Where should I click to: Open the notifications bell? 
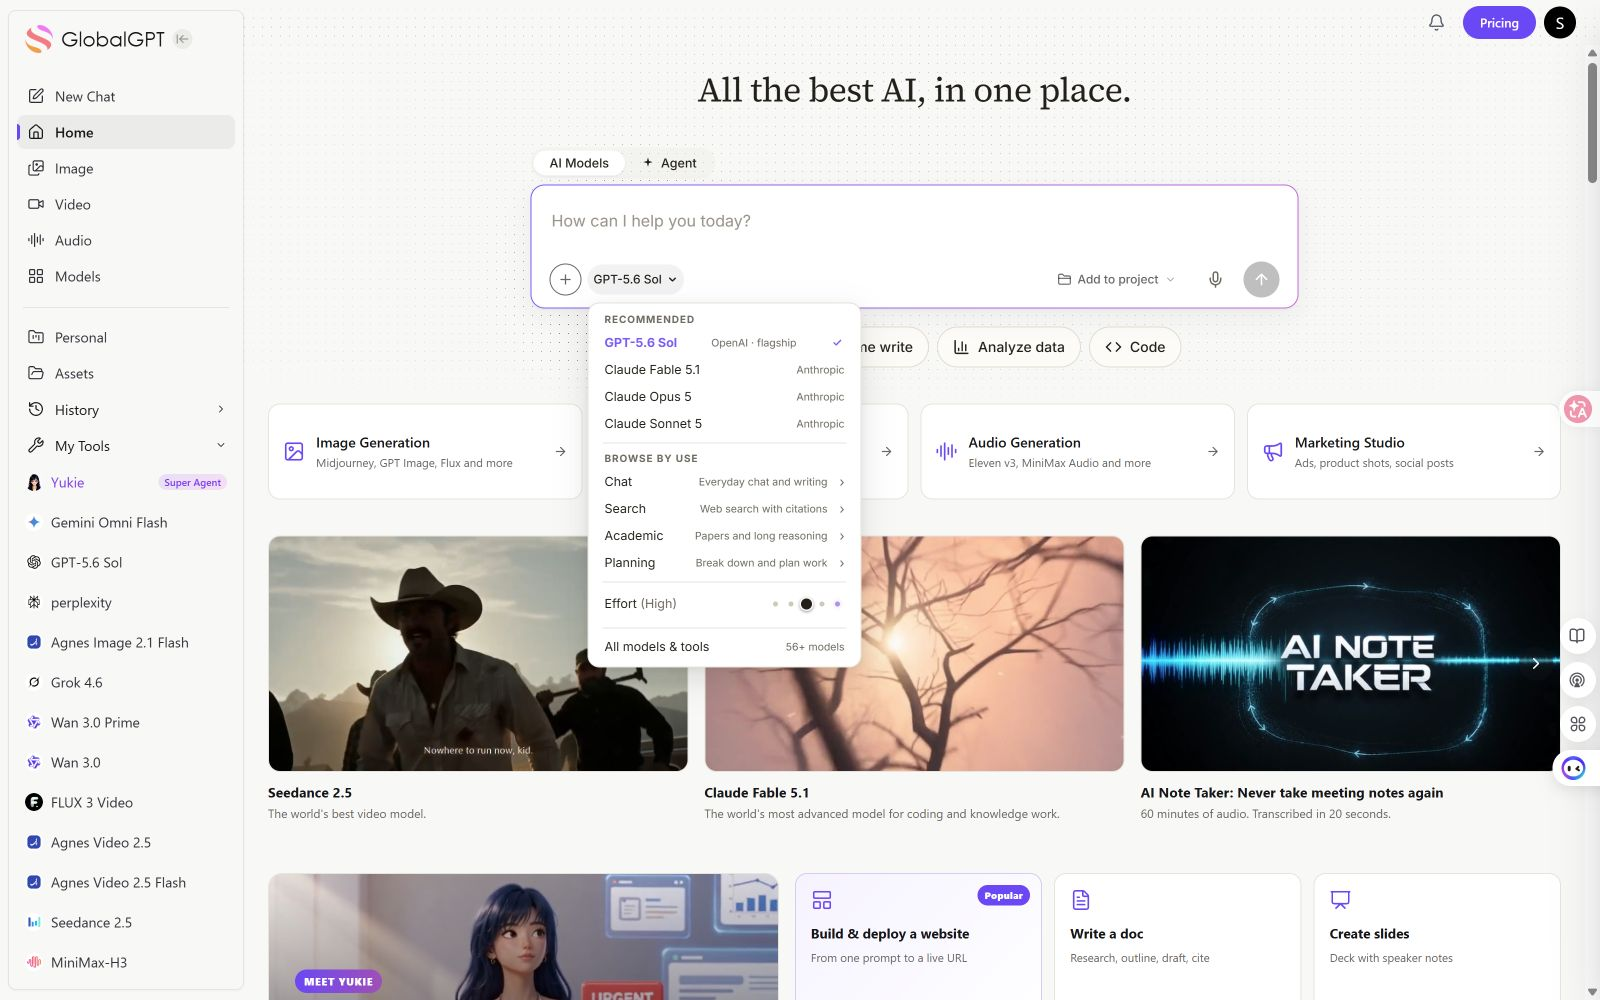[x=1436, y=22]
